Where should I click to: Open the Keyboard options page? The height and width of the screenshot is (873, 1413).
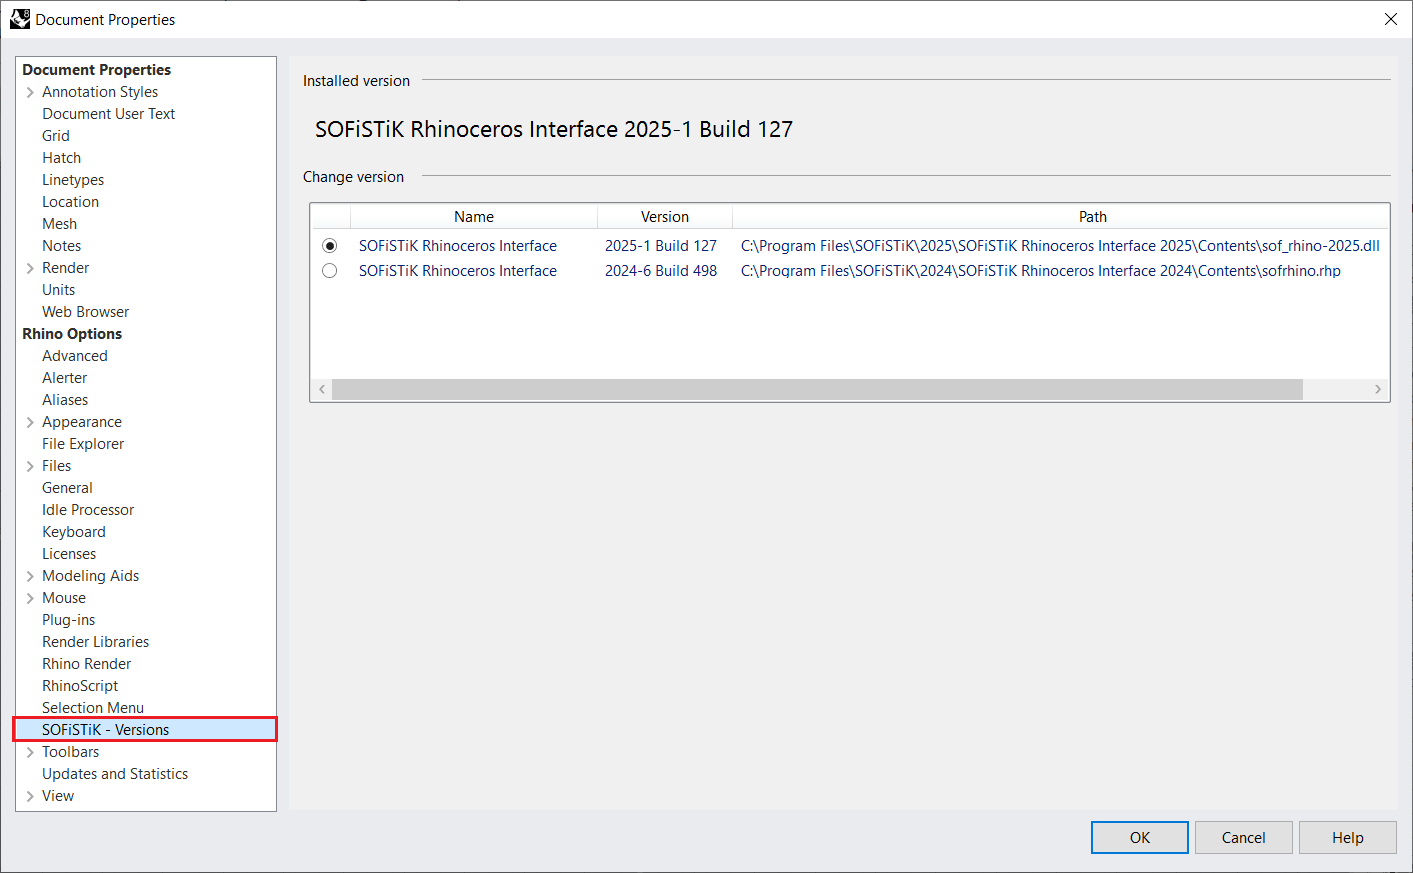[x=74, y=532]
